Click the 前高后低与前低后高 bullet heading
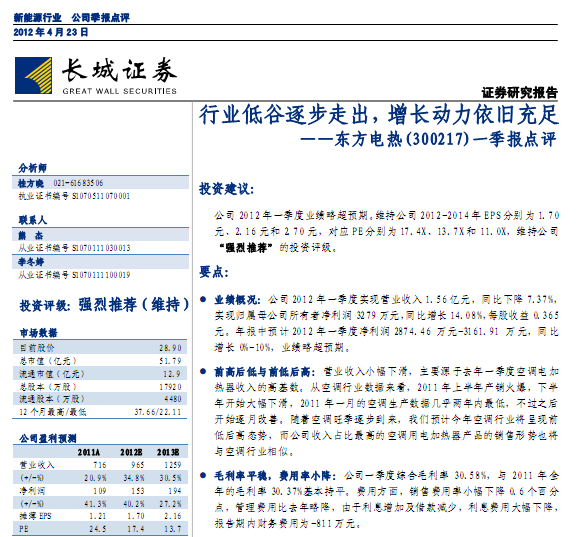 [264, 372]
